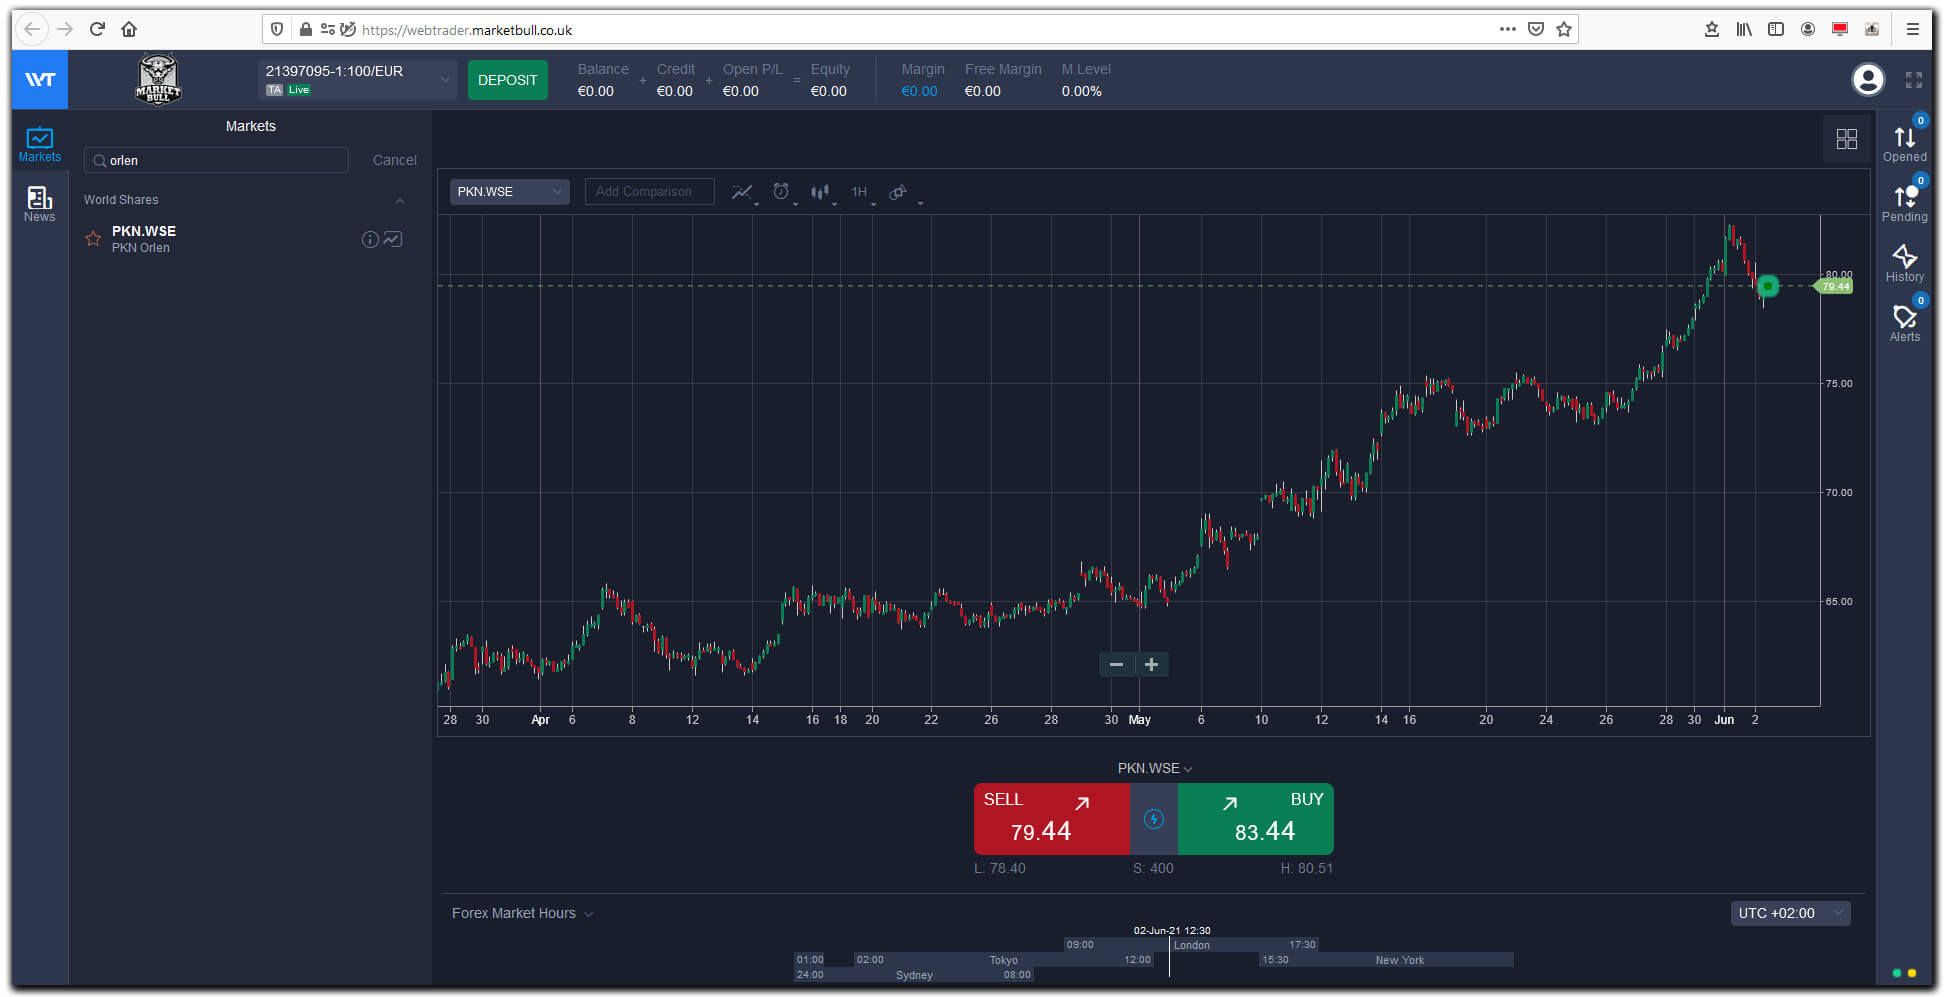Cancel the markets search
This screenshot has width=1944, height=997.
tap(394, 160)
